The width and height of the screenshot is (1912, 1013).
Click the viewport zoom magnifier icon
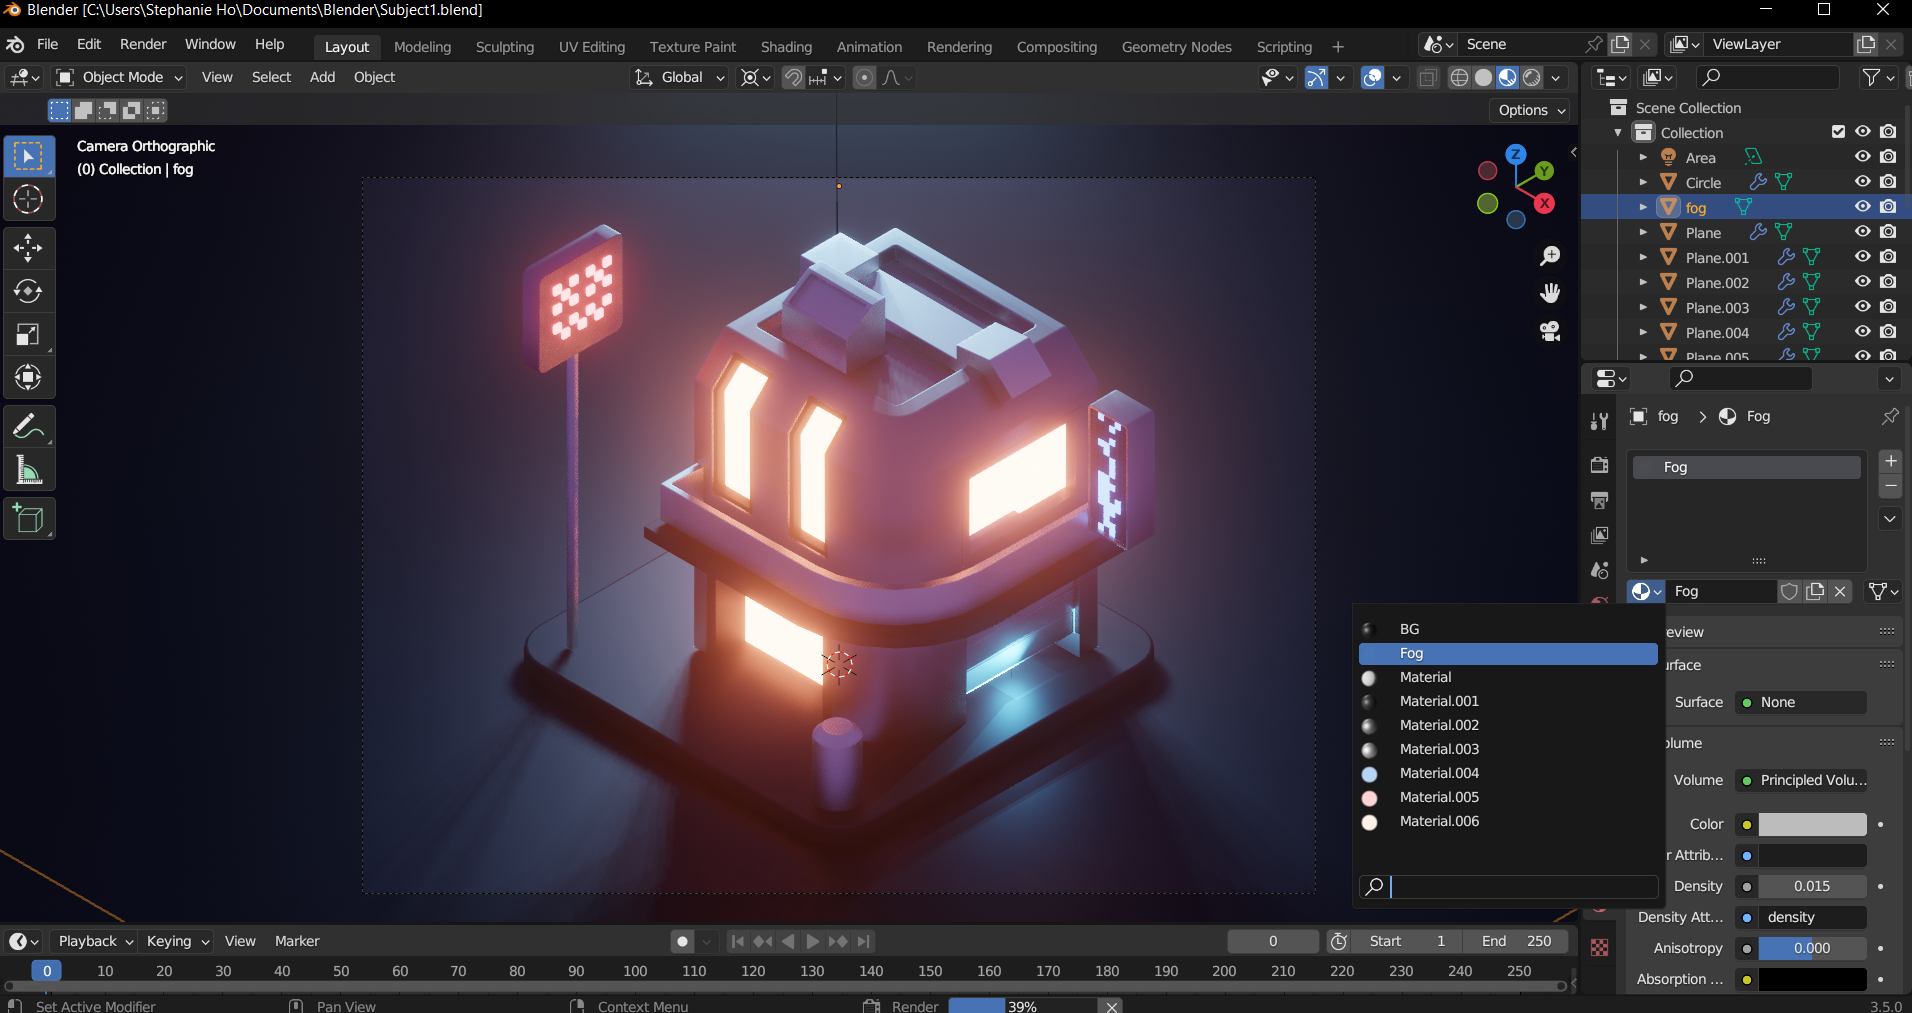tap(1550, 256)
